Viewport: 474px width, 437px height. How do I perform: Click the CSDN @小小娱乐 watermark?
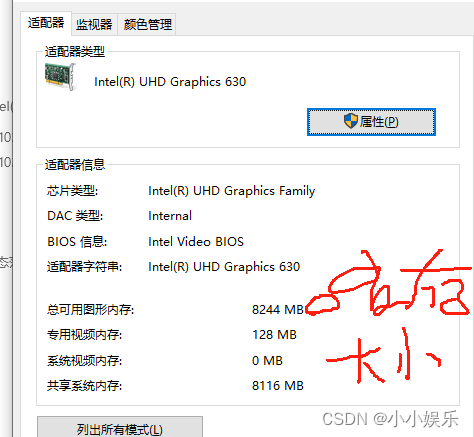[390, 419]
